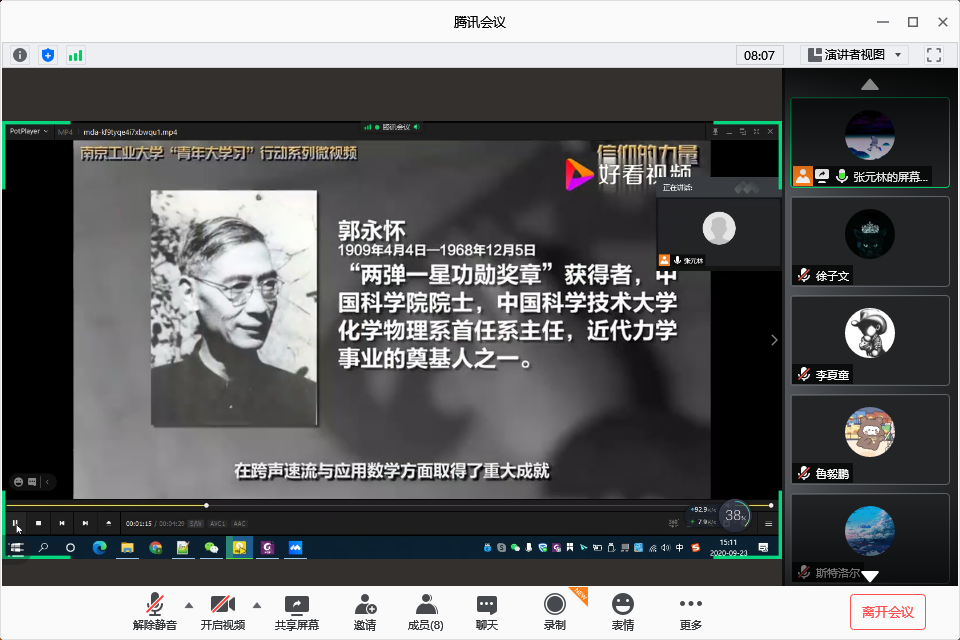The width and height of the screenshot is (960, 640).
Task: Open Emoji reactions (表情)
Action: click(x=623, y=611)
